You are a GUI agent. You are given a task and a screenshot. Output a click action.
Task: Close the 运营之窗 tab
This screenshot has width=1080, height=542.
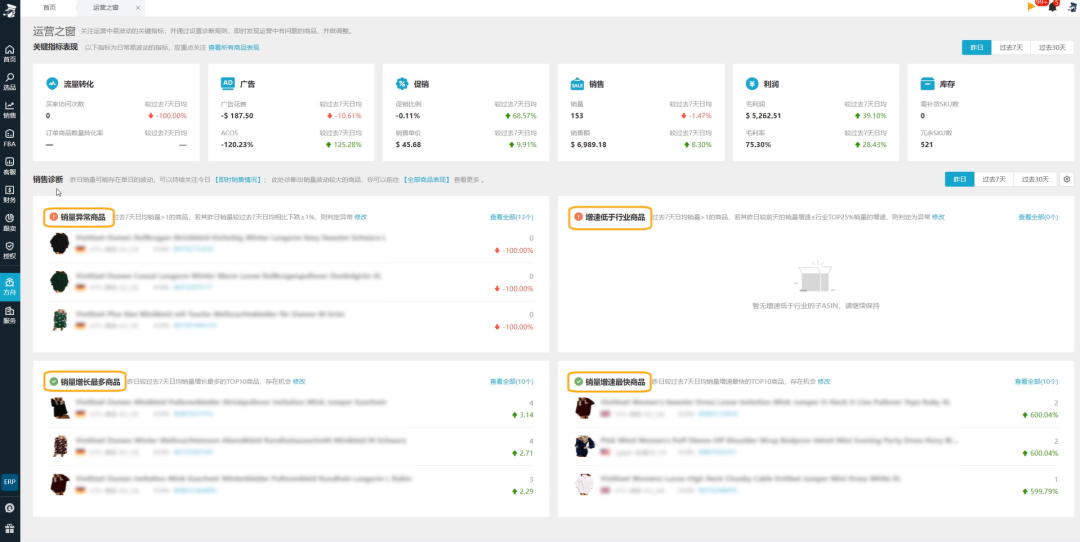138,8
